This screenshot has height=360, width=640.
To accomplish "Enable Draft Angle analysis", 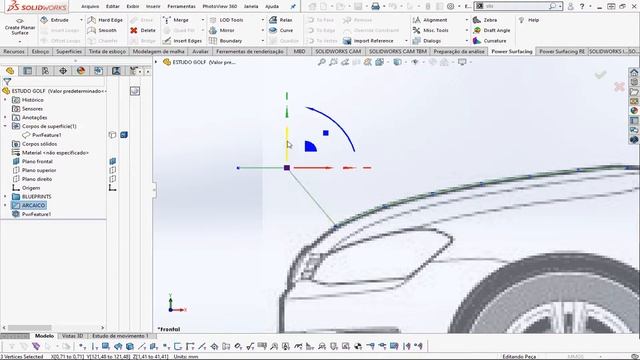I will pyautogui.click(x=492, y=30).
